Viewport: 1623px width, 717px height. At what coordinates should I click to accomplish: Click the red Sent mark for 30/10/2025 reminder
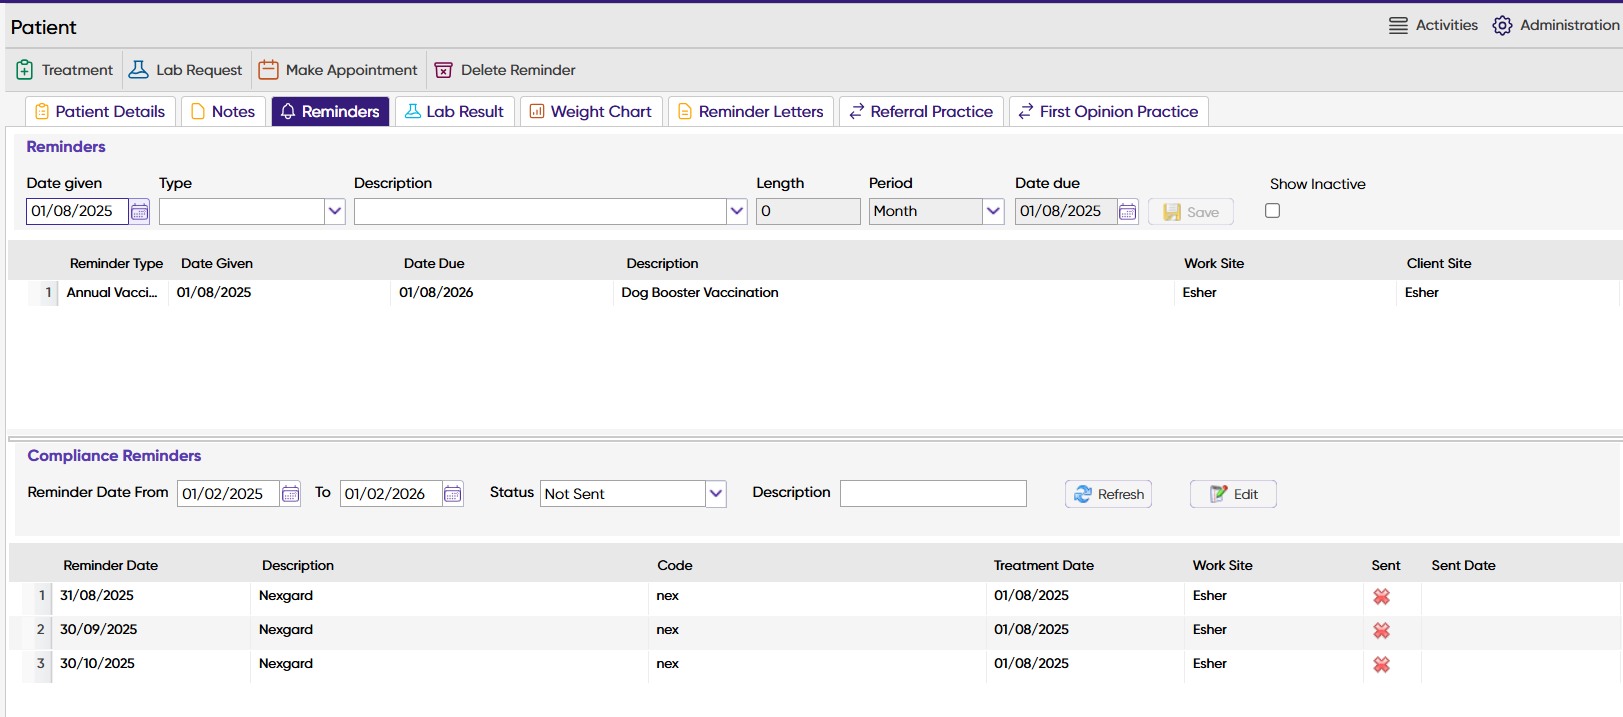pos(1381,665)
